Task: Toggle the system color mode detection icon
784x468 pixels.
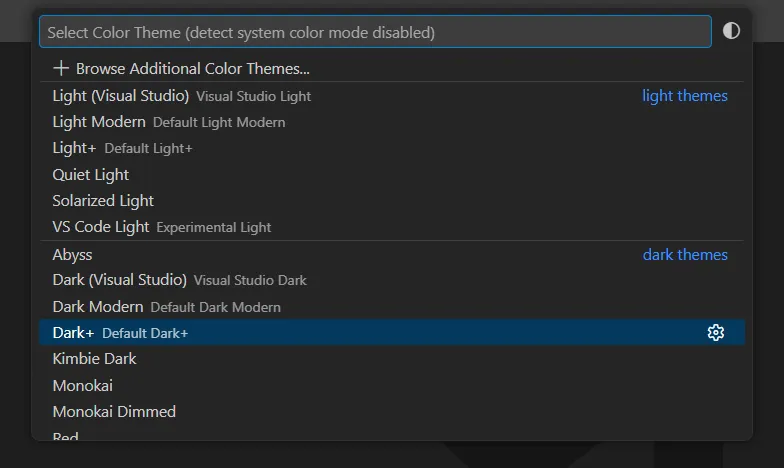Action: (x=731, y=31)
